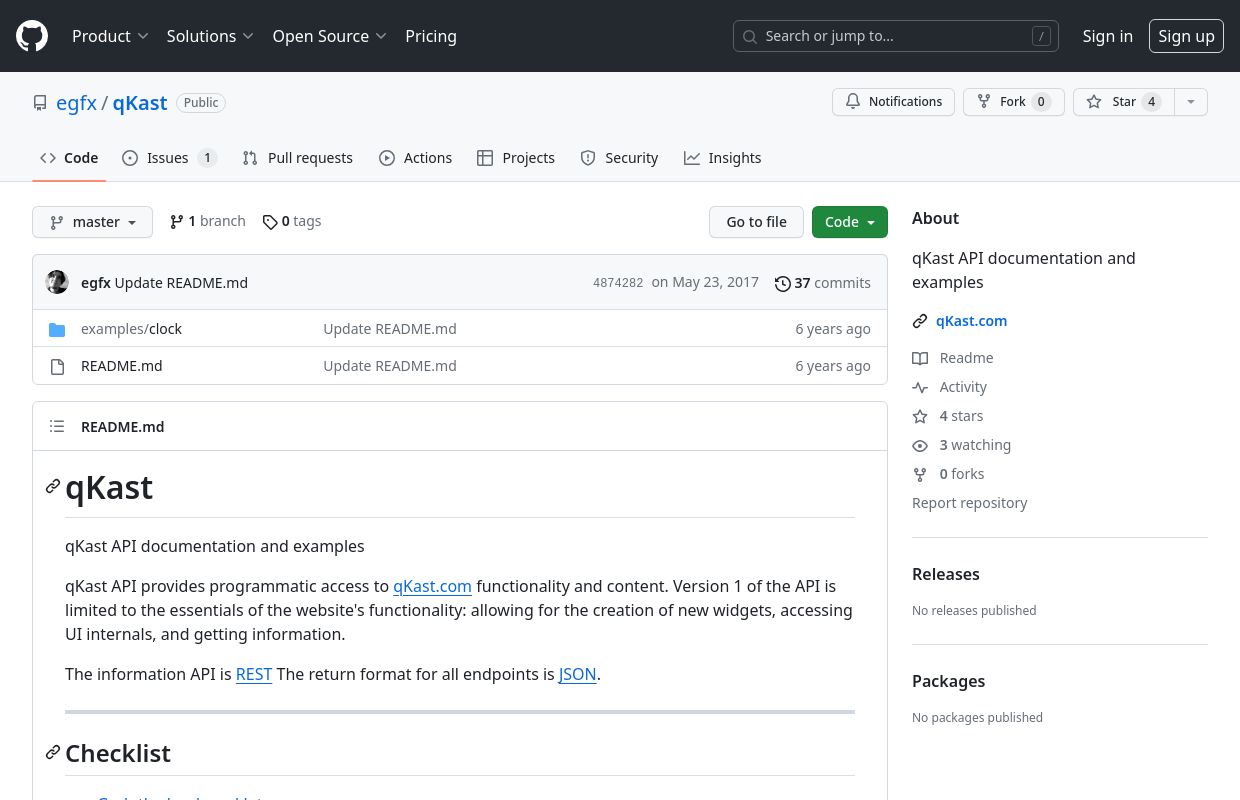1240x800 pixels.
Task: Open the latest commit message Update README.md
Action: pyautogui.click(x=181, y=283)
